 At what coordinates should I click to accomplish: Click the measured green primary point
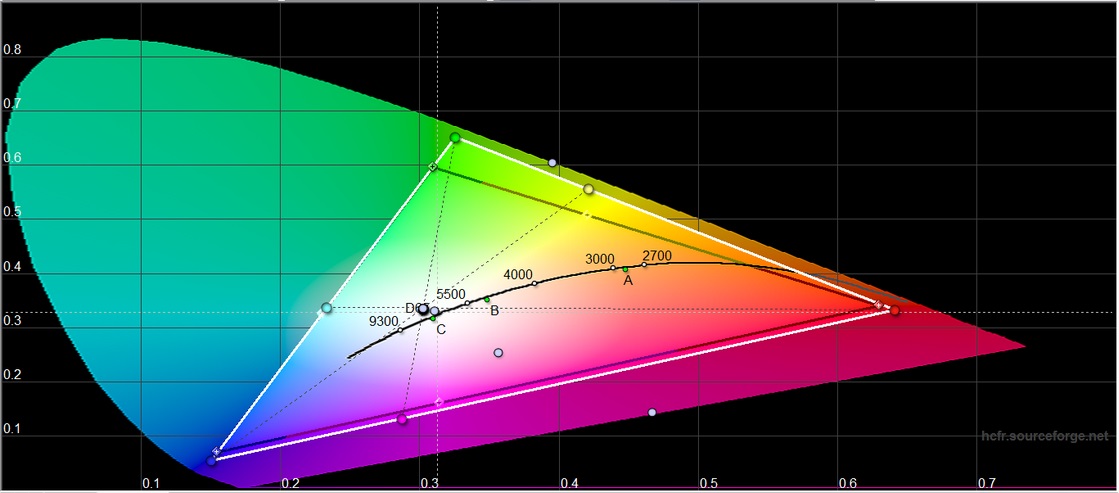coord(455,138)
